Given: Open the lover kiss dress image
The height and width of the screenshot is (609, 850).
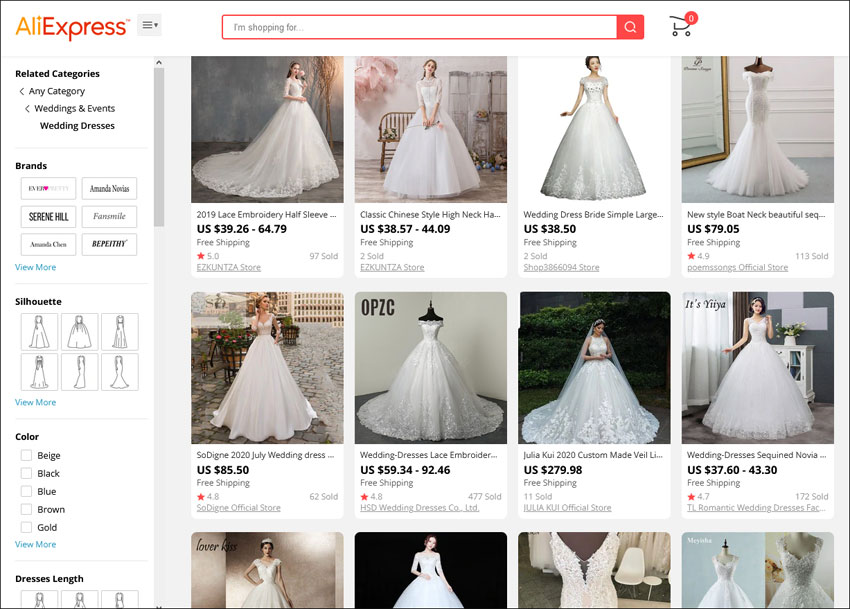Looking at the screenshot, I should pyautogui.click(x=267, y=570).
